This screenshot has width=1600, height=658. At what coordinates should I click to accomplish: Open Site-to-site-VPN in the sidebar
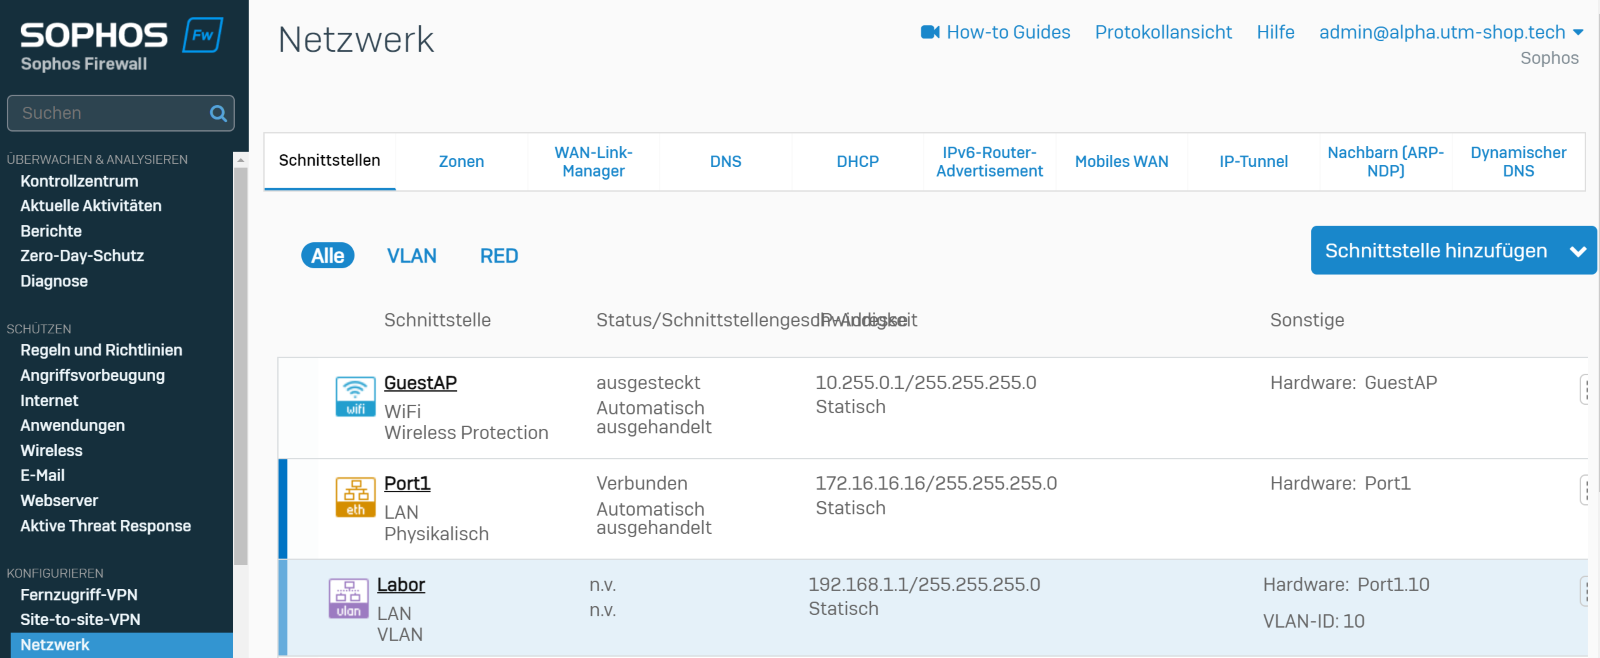(x=80, y=620)
